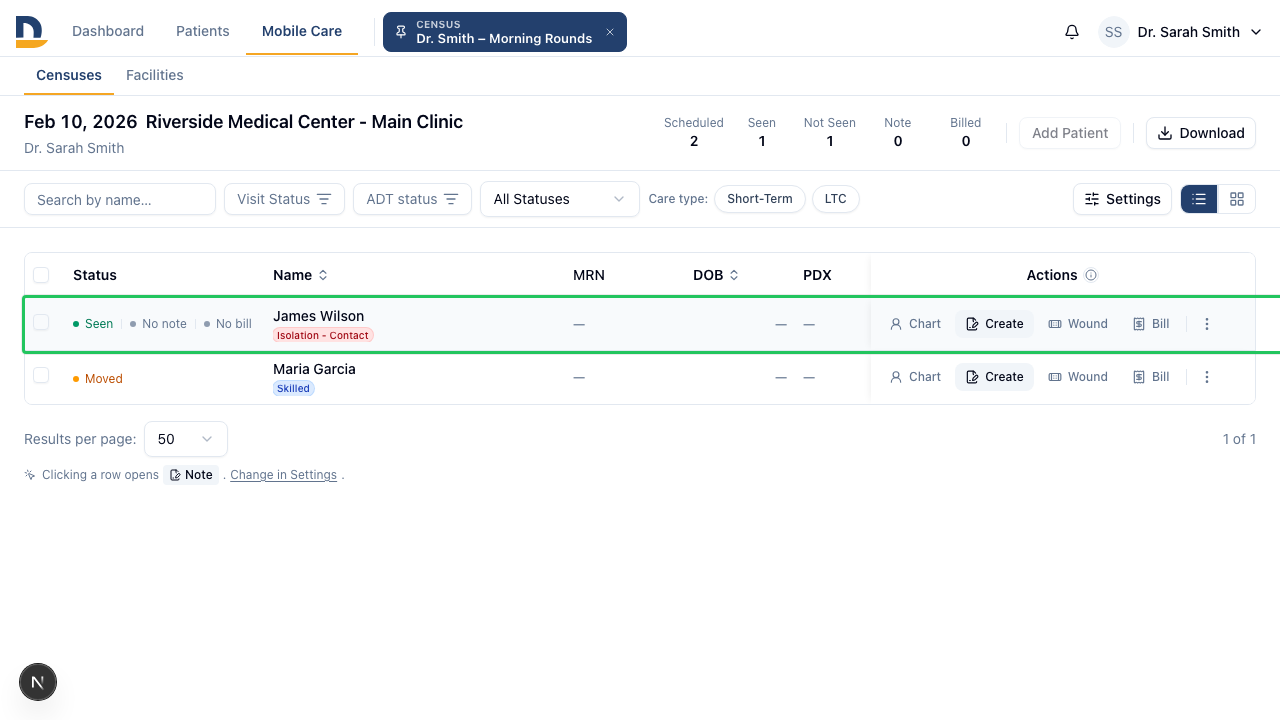Check the Maria Garcia row checkbox
This screenshot has width=1280, height=720.
pos(41,375)
